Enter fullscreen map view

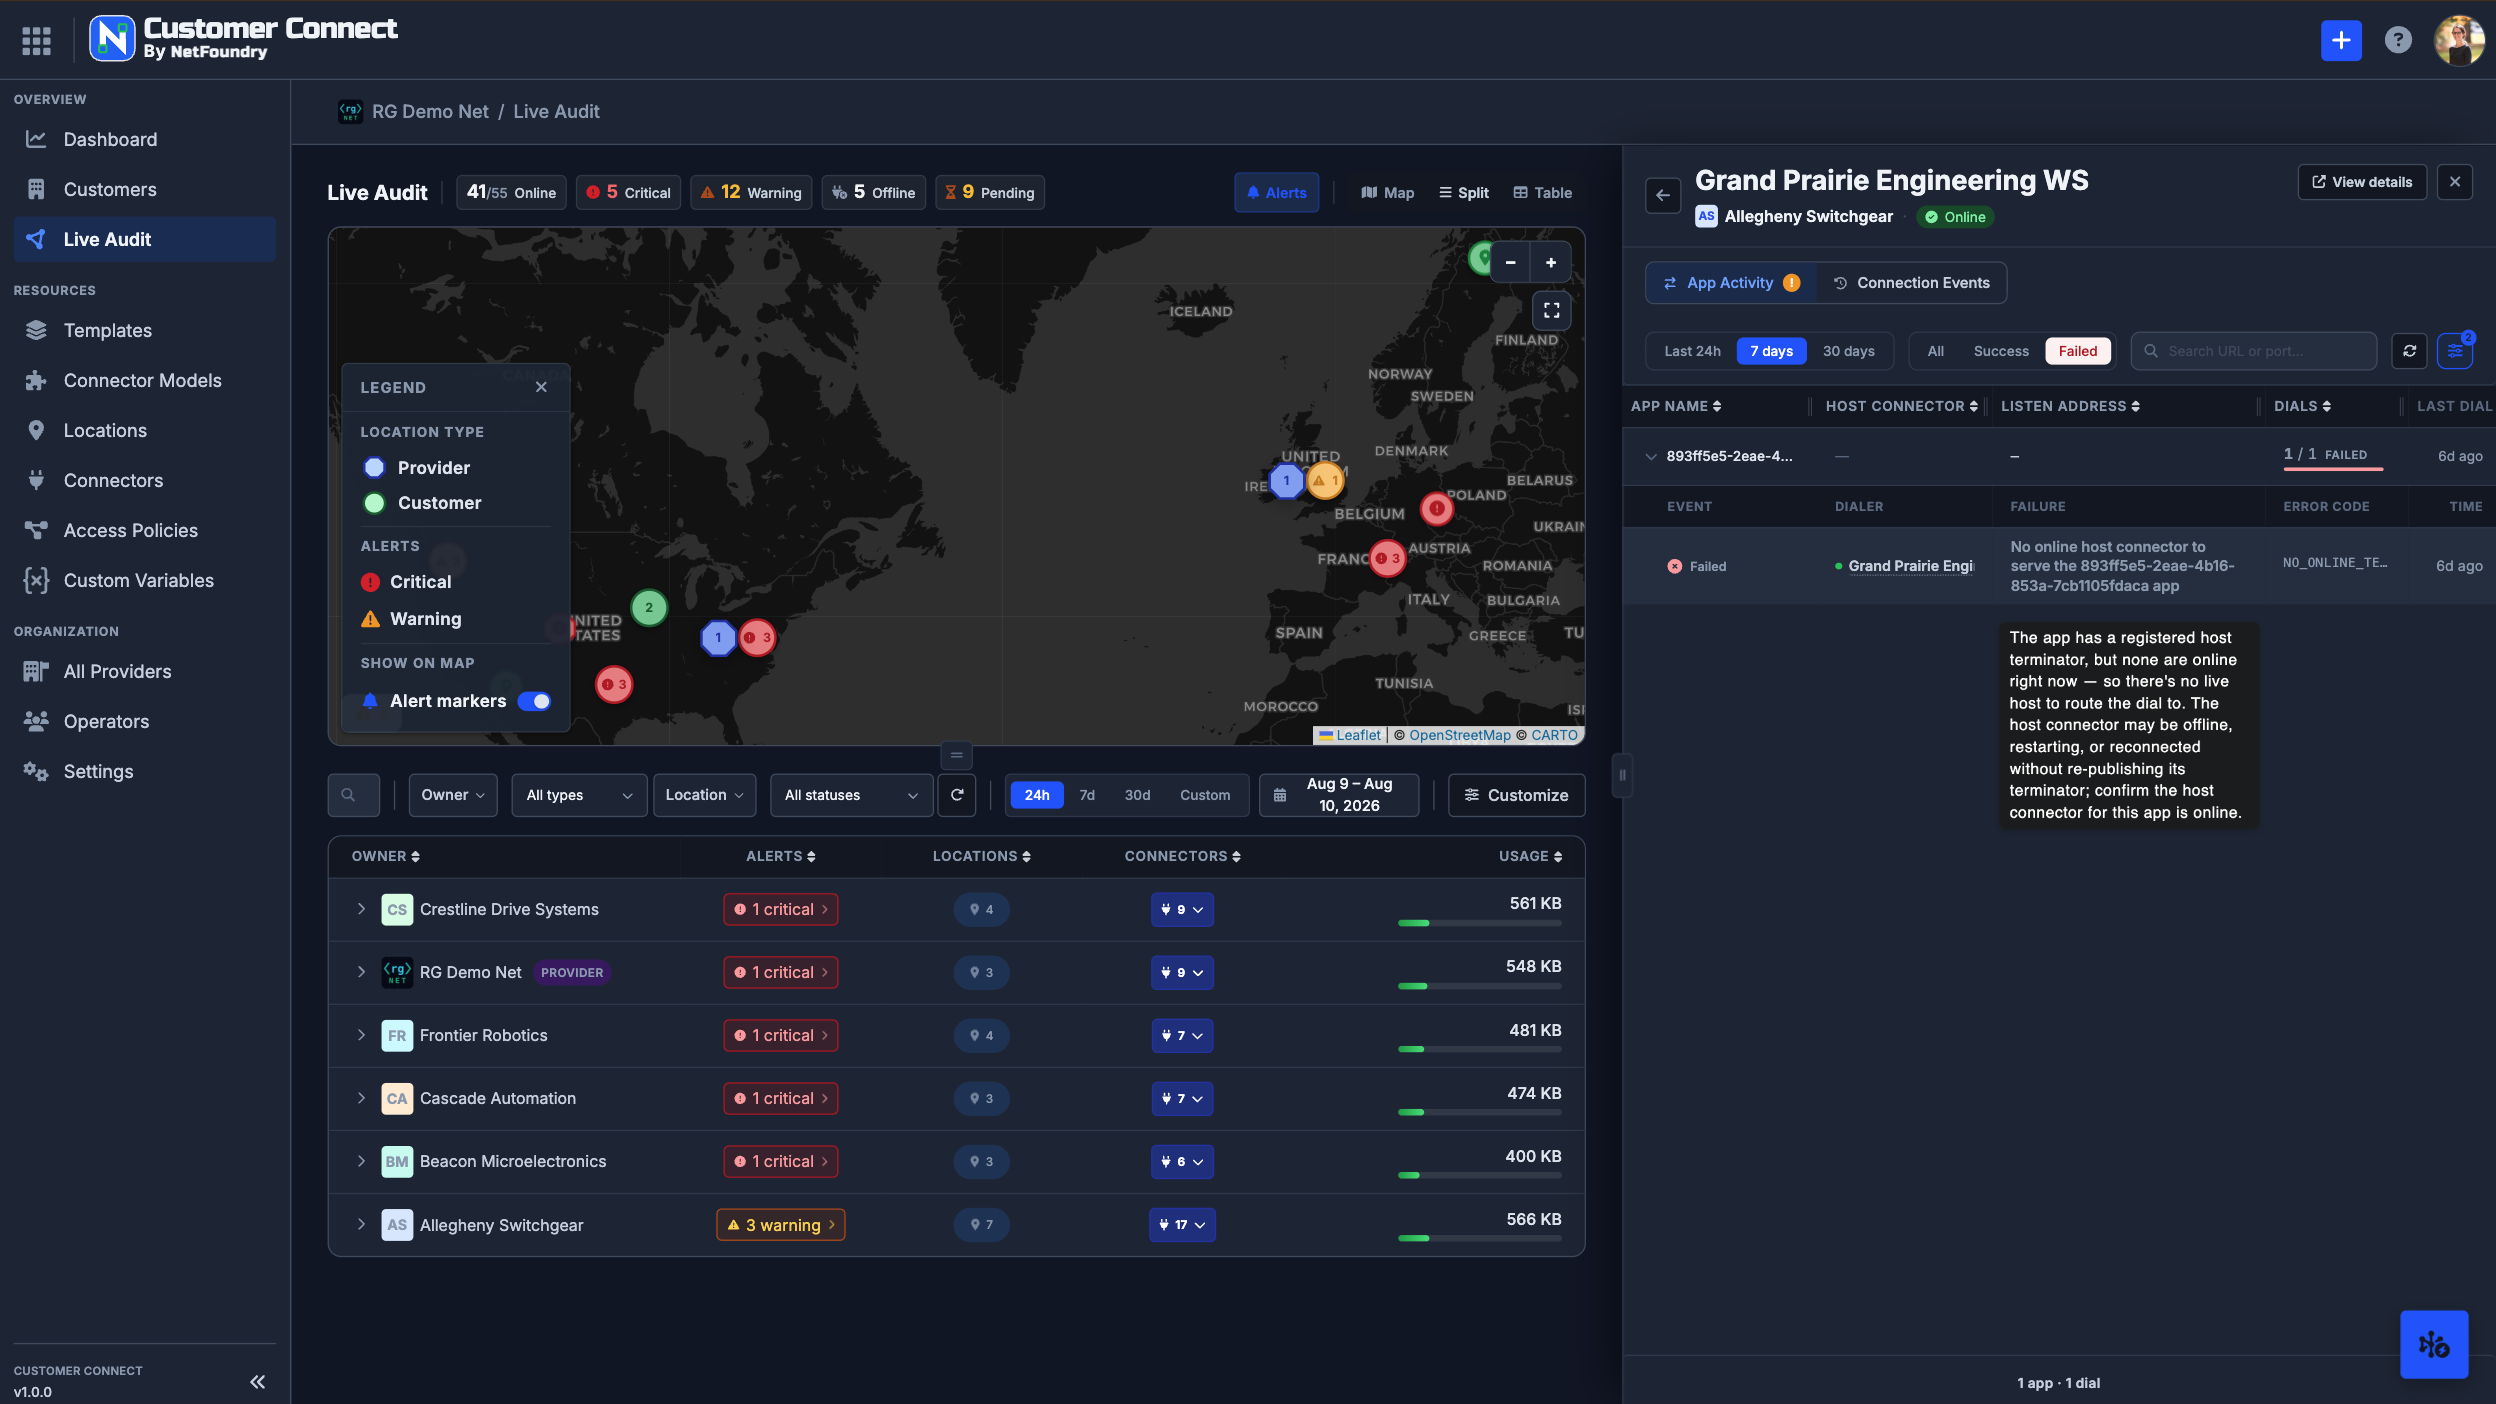pyautogui.click(x=1551, y=311)
